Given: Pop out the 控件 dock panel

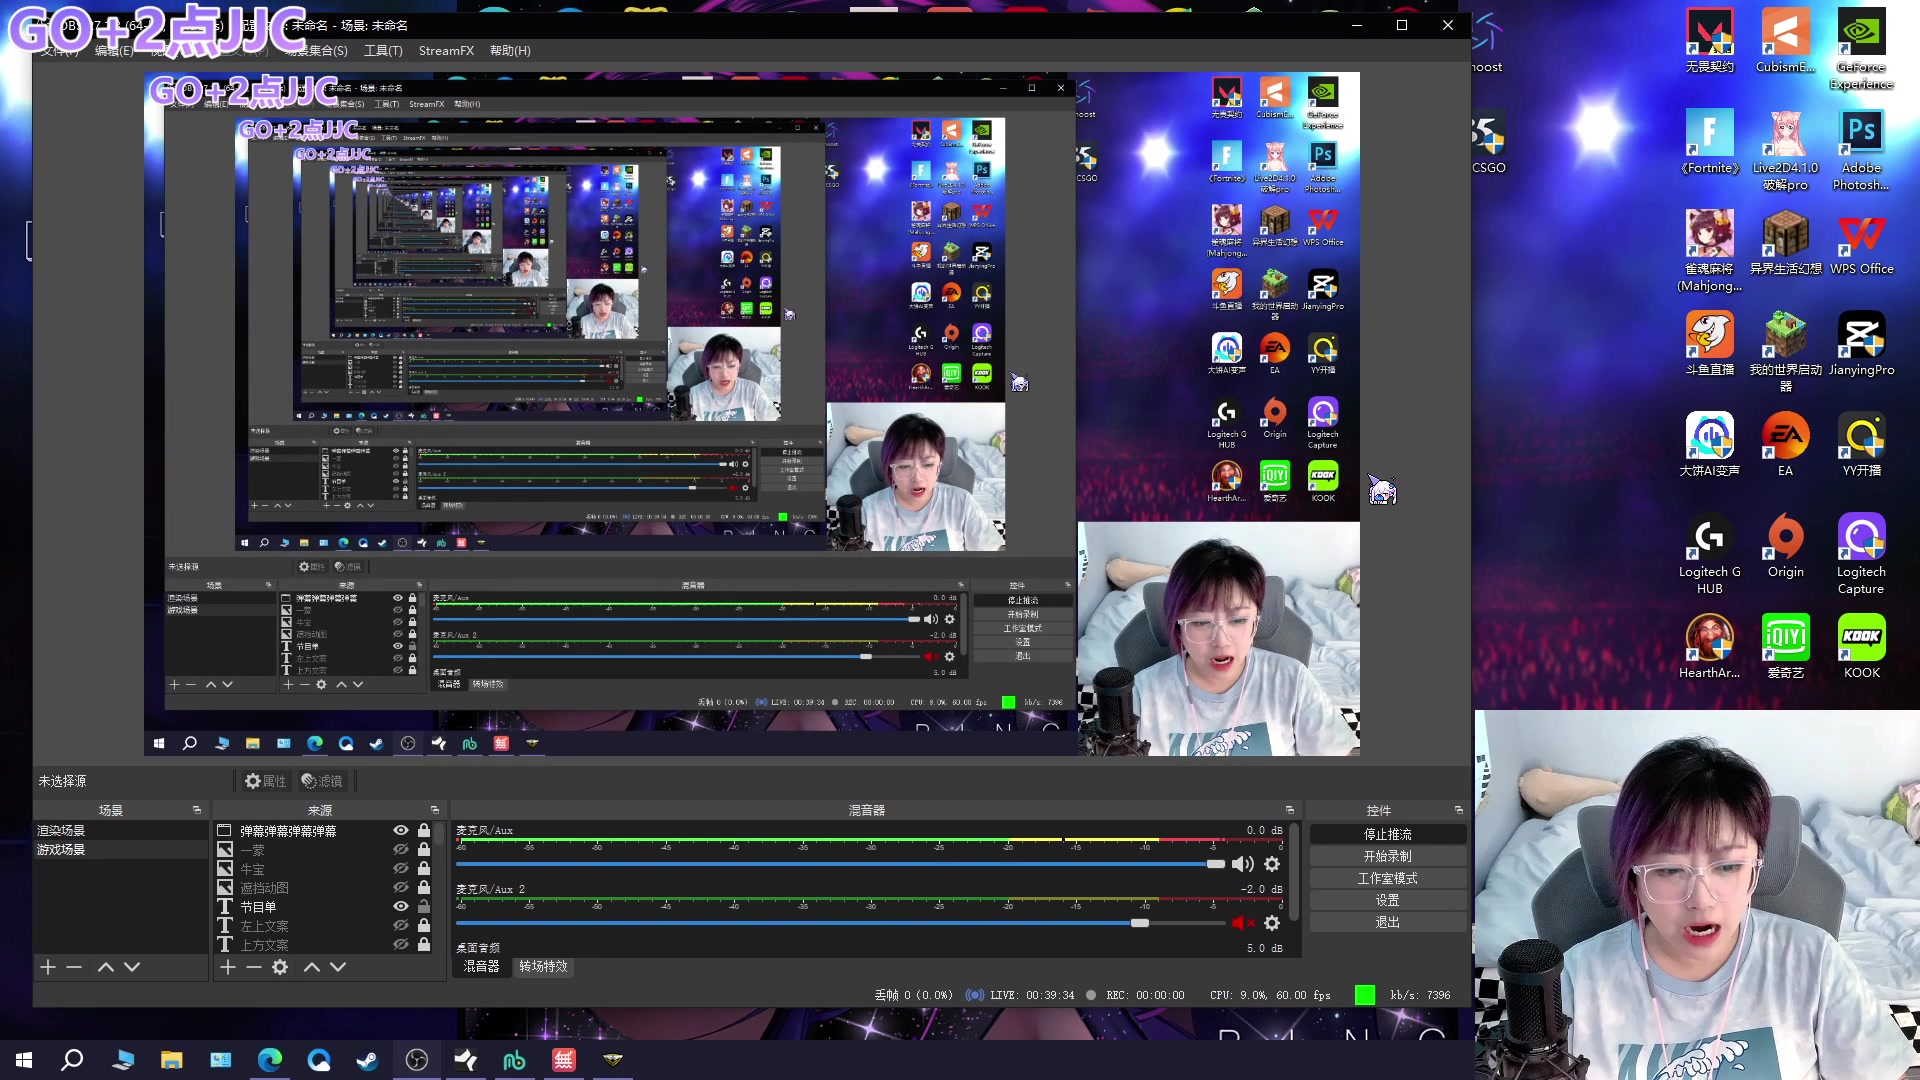Looking at the screenshot, I should pyautogui.click(x=1458, y=810).
